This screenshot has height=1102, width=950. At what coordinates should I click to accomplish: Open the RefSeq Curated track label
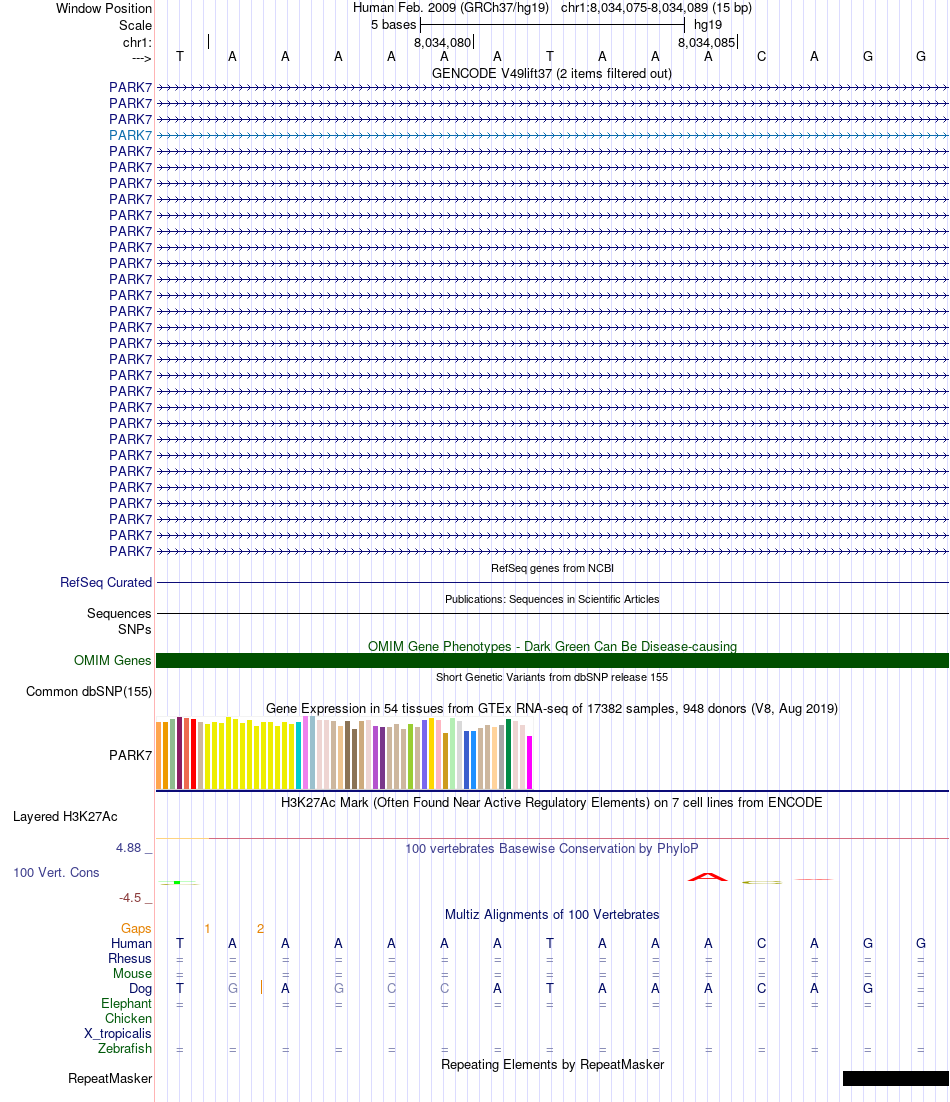pyautogui.click(x=105, y=582)
